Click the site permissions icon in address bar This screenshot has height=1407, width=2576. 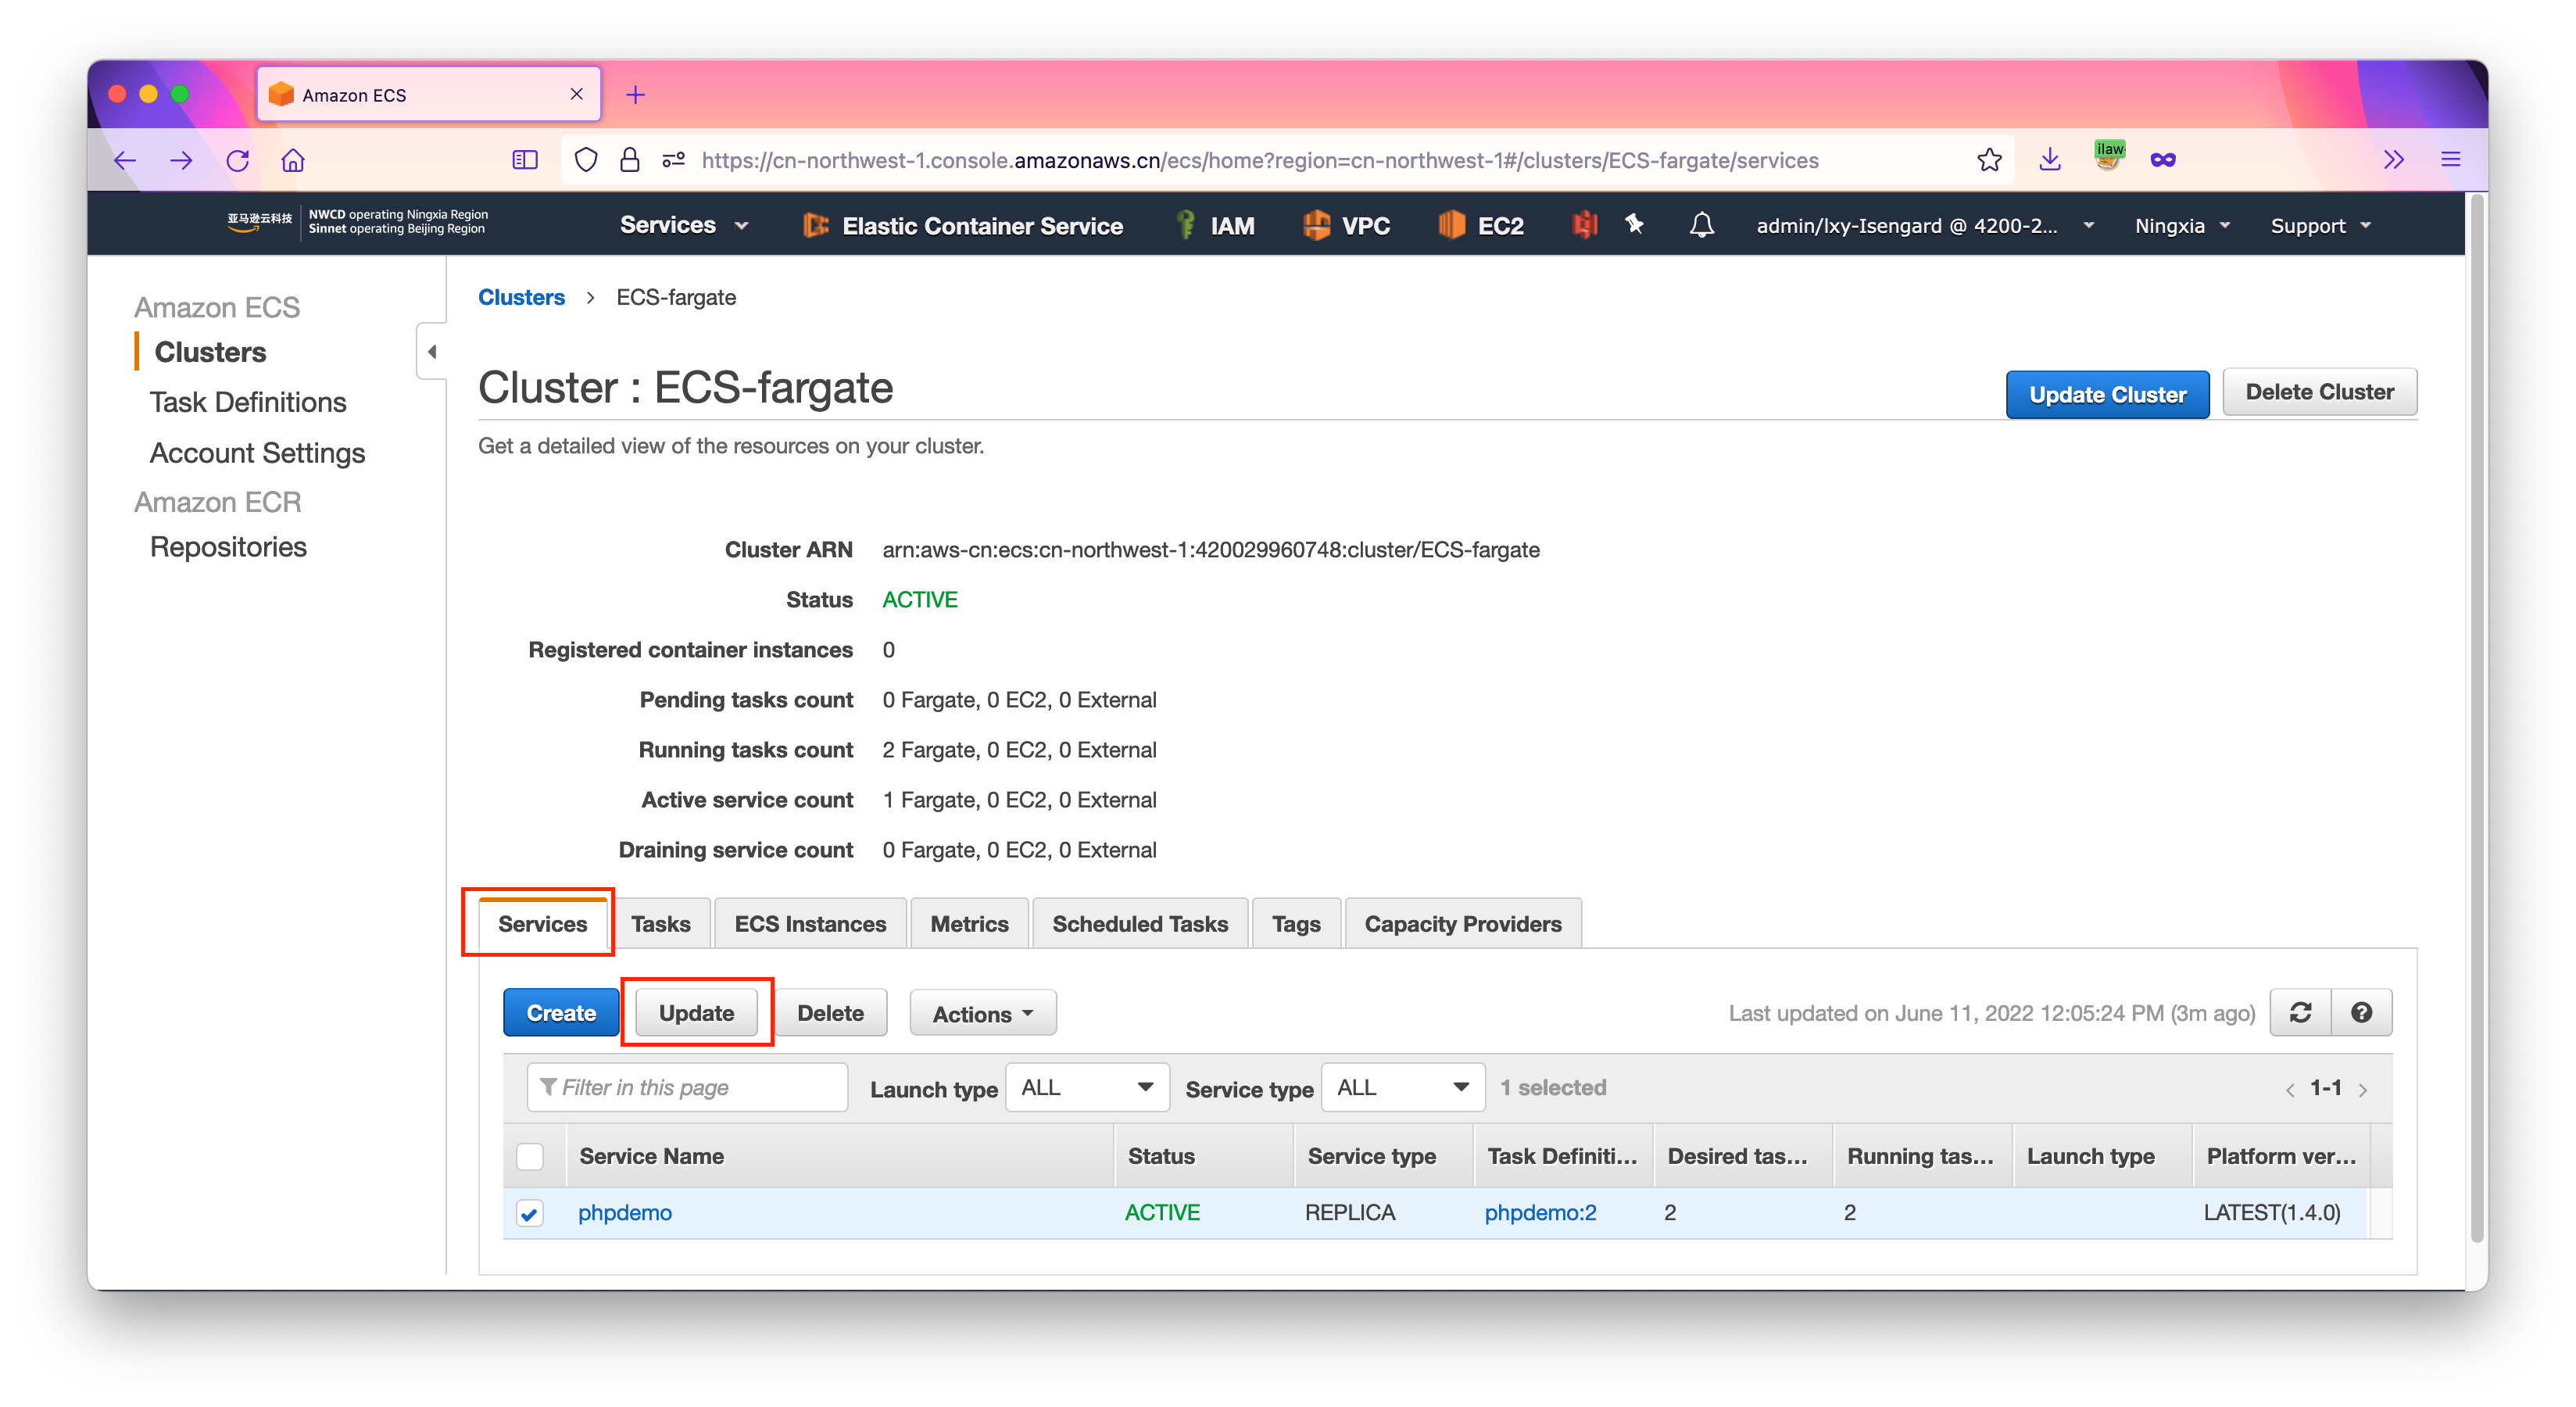tap(673, 160)
